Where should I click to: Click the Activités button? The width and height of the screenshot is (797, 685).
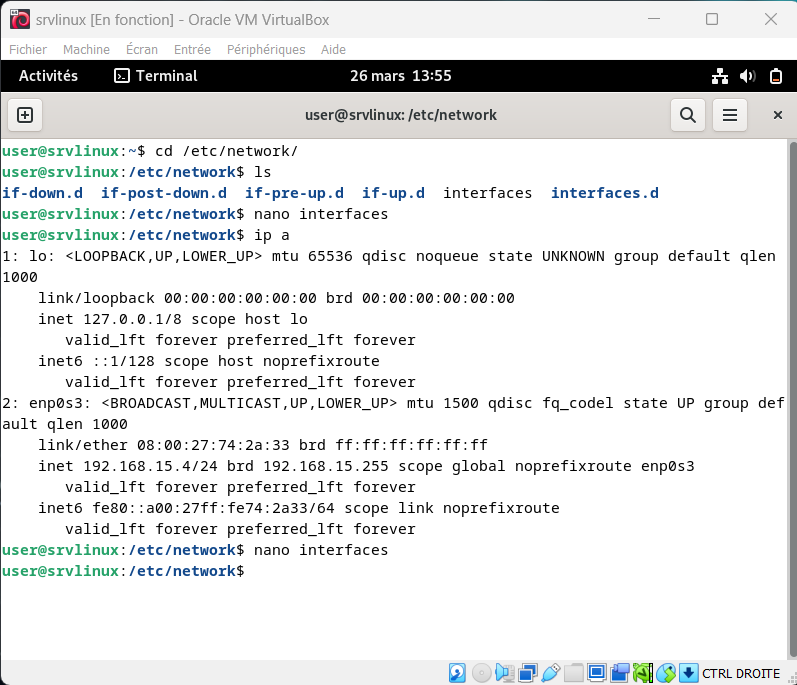[48, 76]
